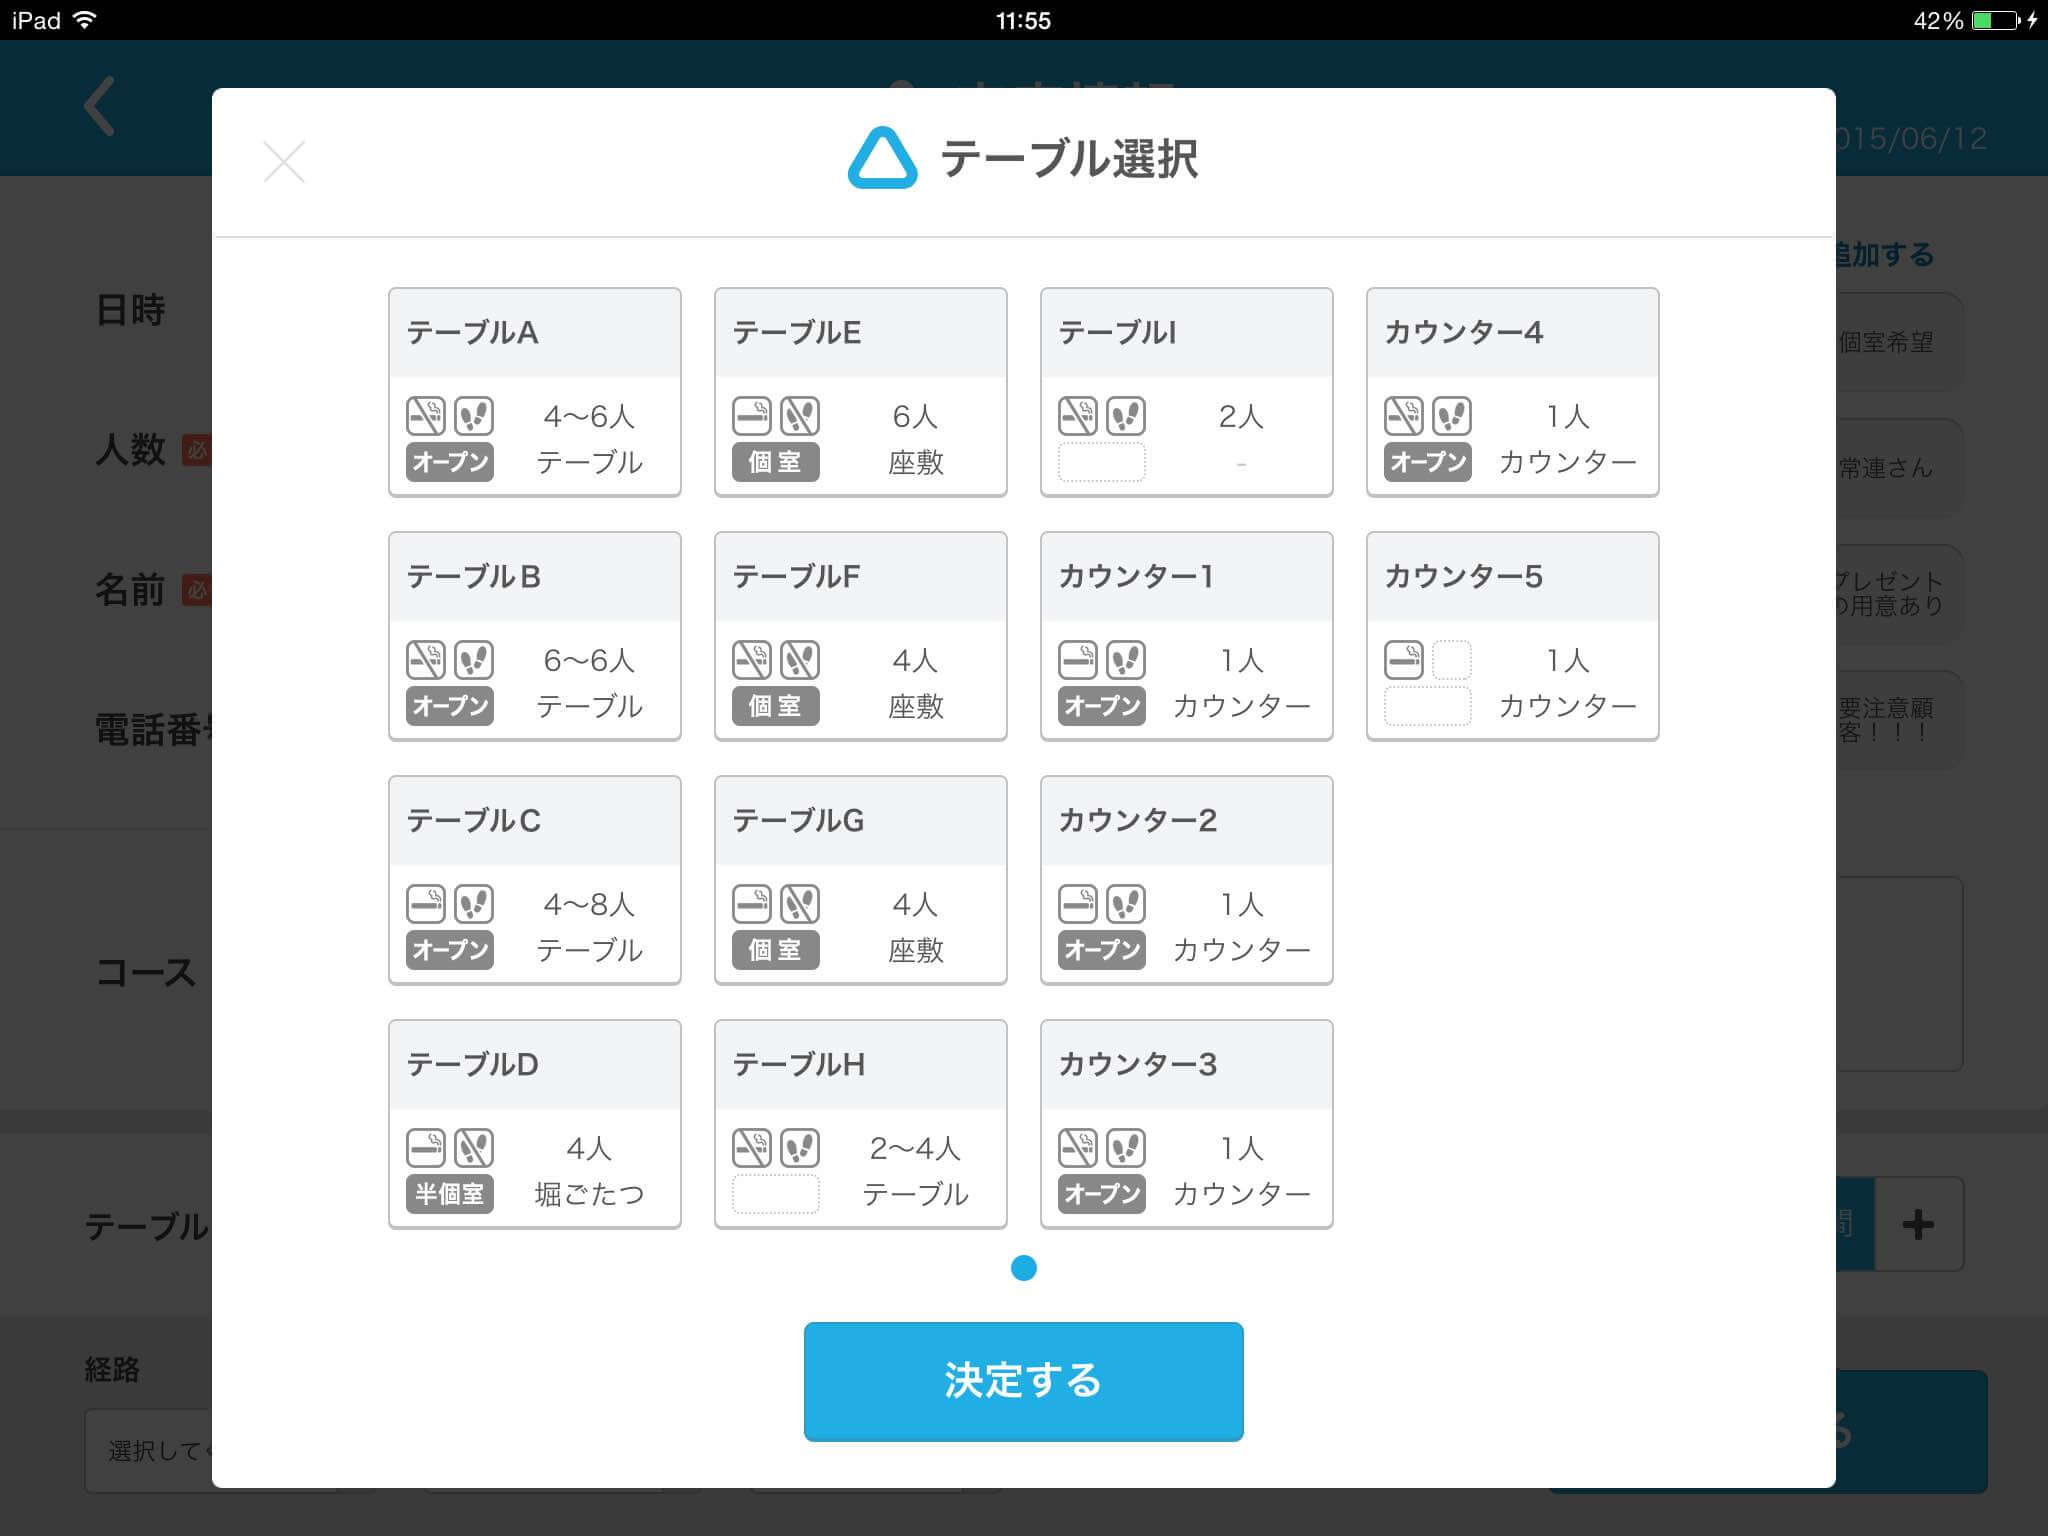The height and width of the screenshot is (1536, 2048).
Task: Click the 半個室 badge on テーブルD
Action: [x=450, y=1194]
